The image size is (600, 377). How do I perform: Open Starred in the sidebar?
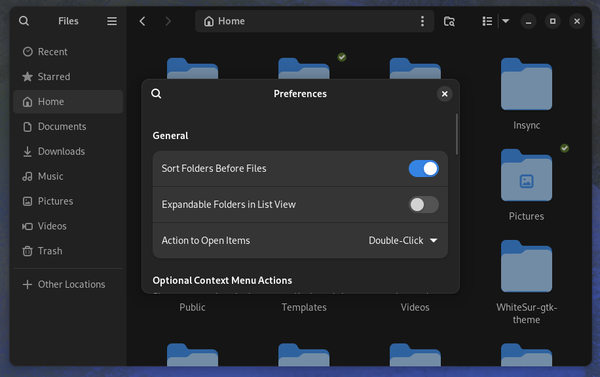[68, 77]
